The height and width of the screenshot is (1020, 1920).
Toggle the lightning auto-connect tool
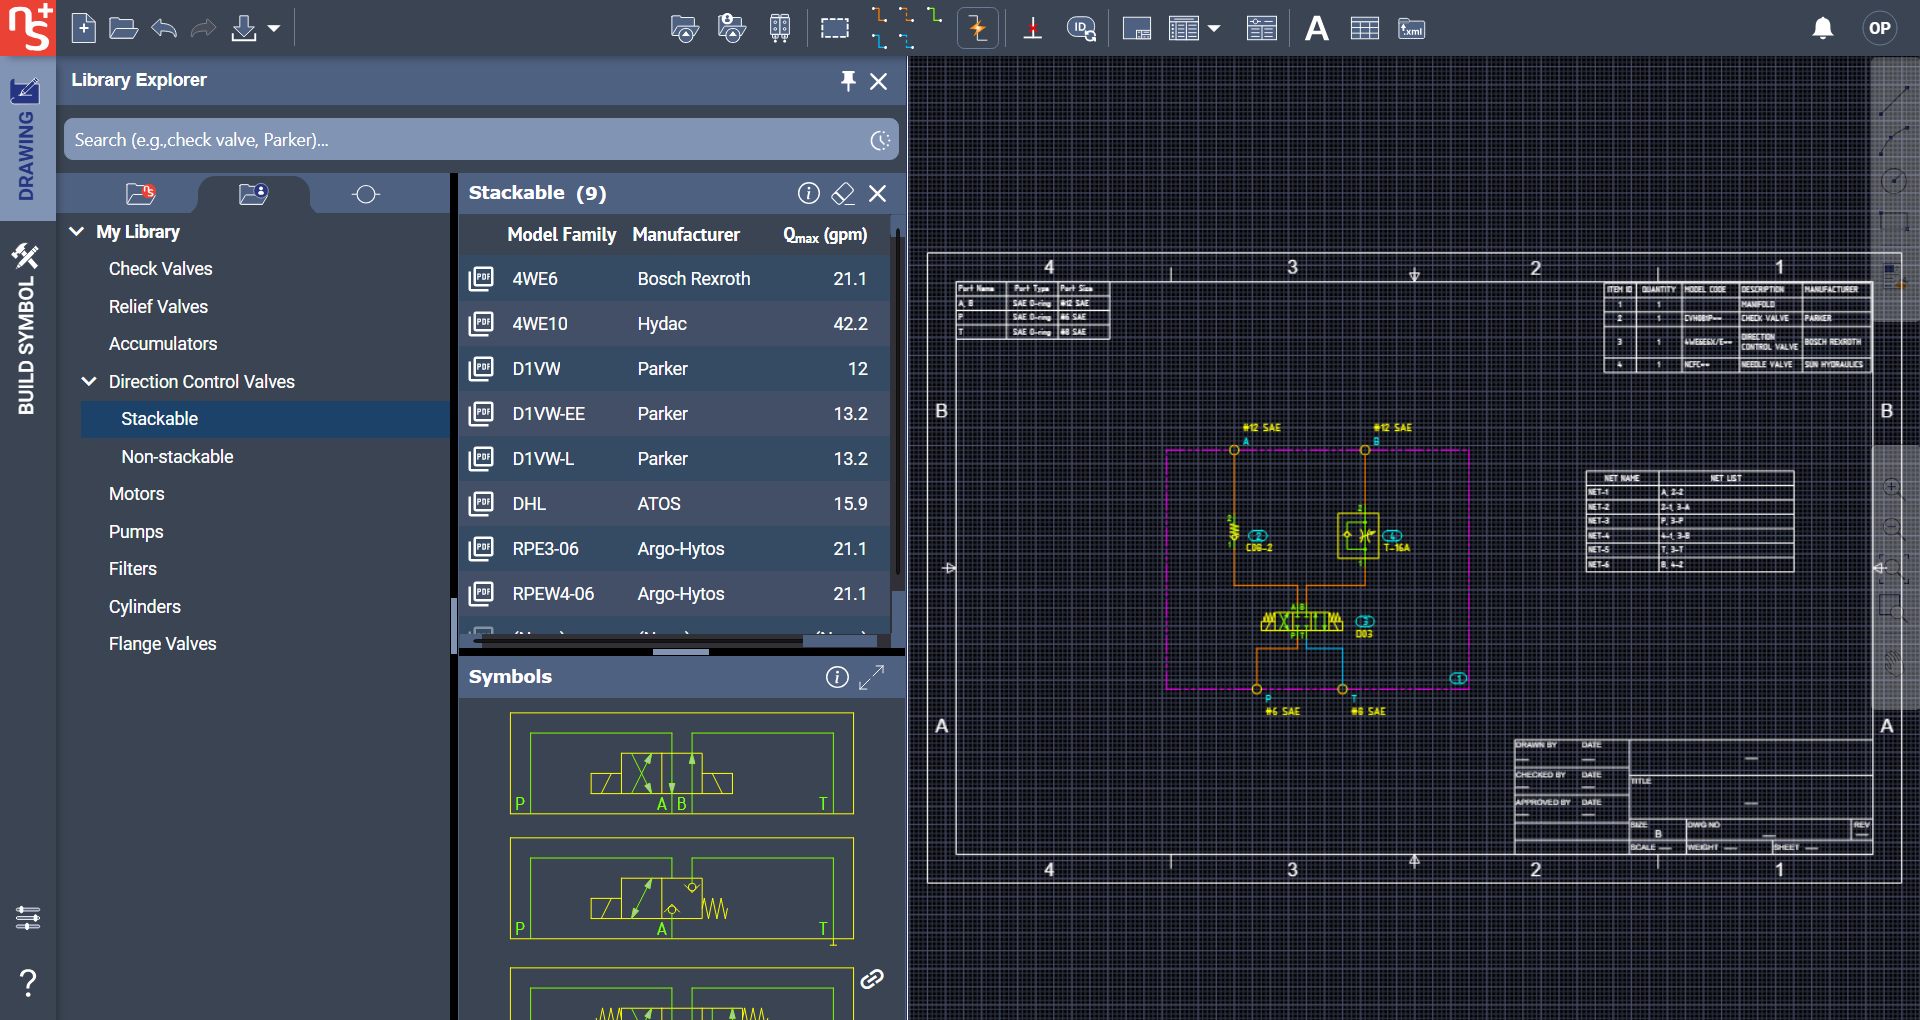[977, 28]
